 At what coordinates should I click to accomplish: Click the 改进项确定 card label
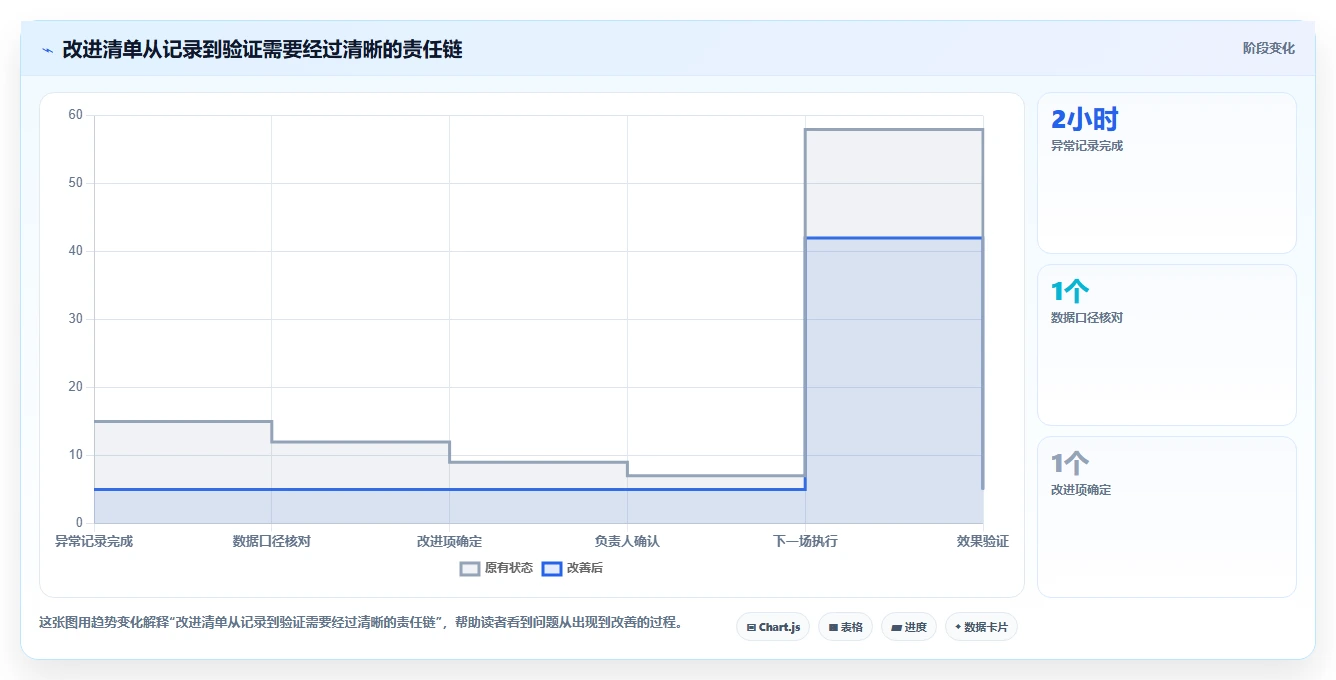point(1081,490)
